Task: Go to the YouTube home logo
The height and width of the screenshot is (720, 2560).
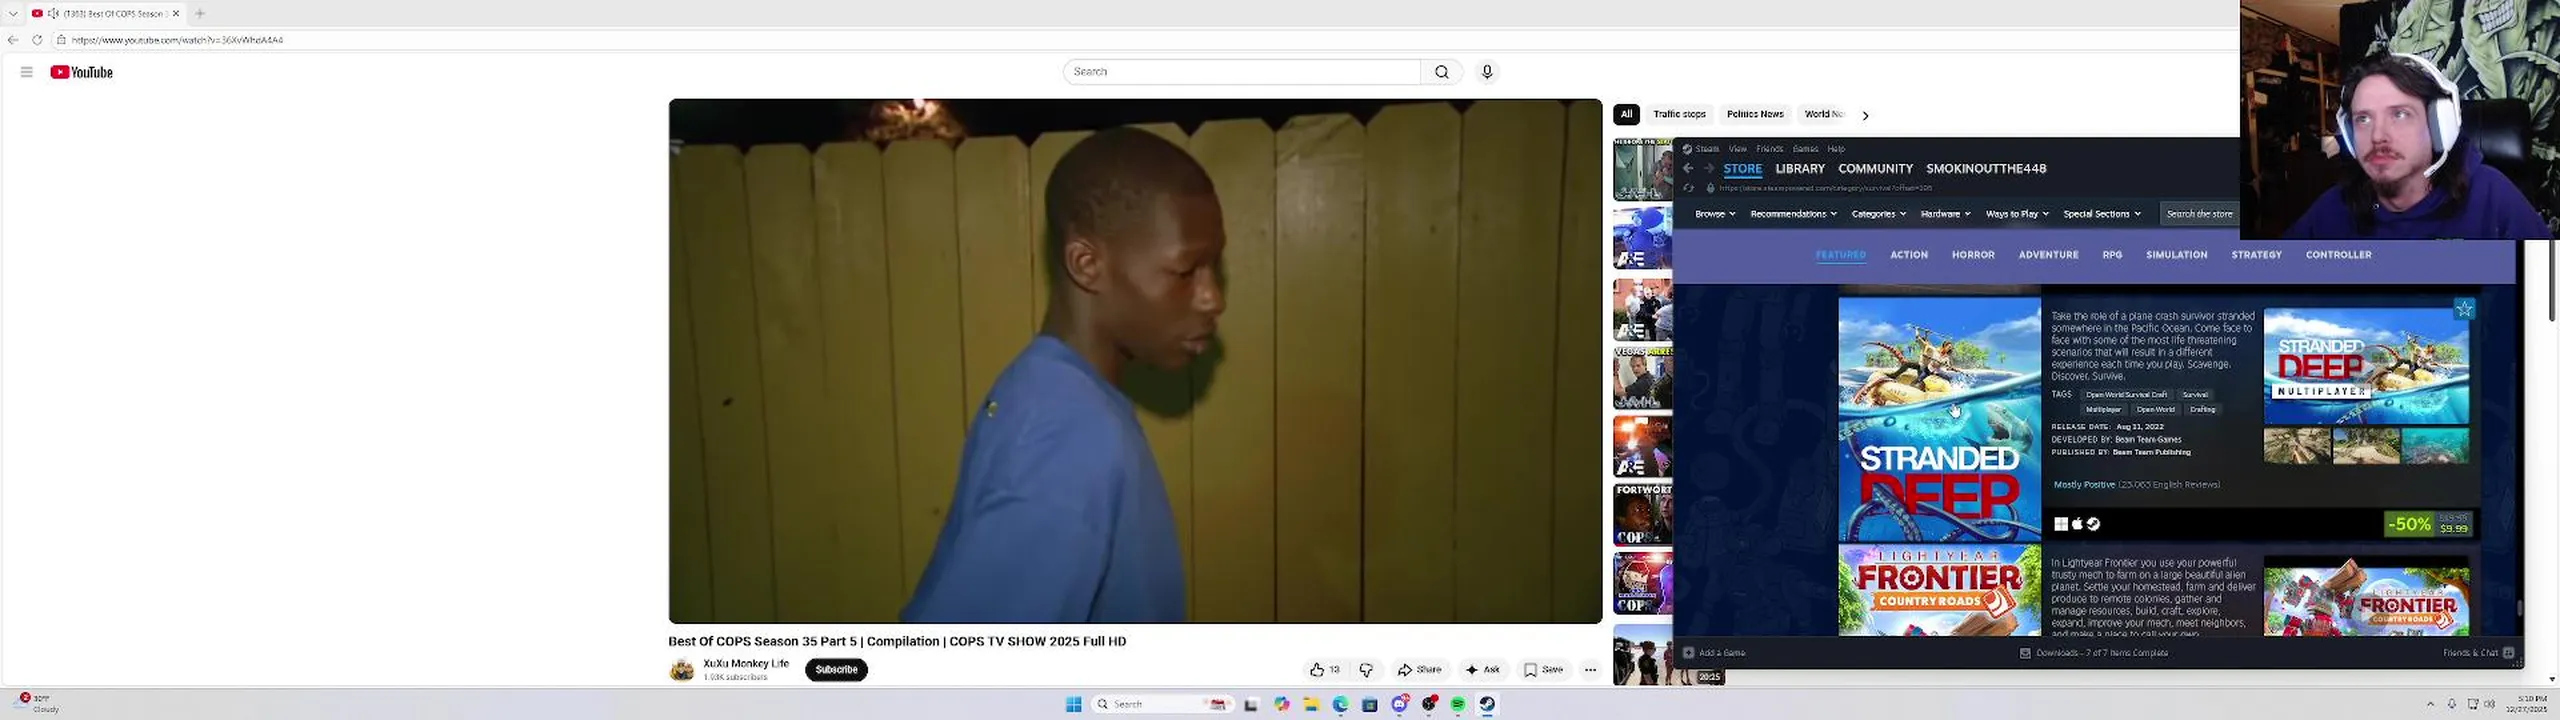Action: (81, 72)
